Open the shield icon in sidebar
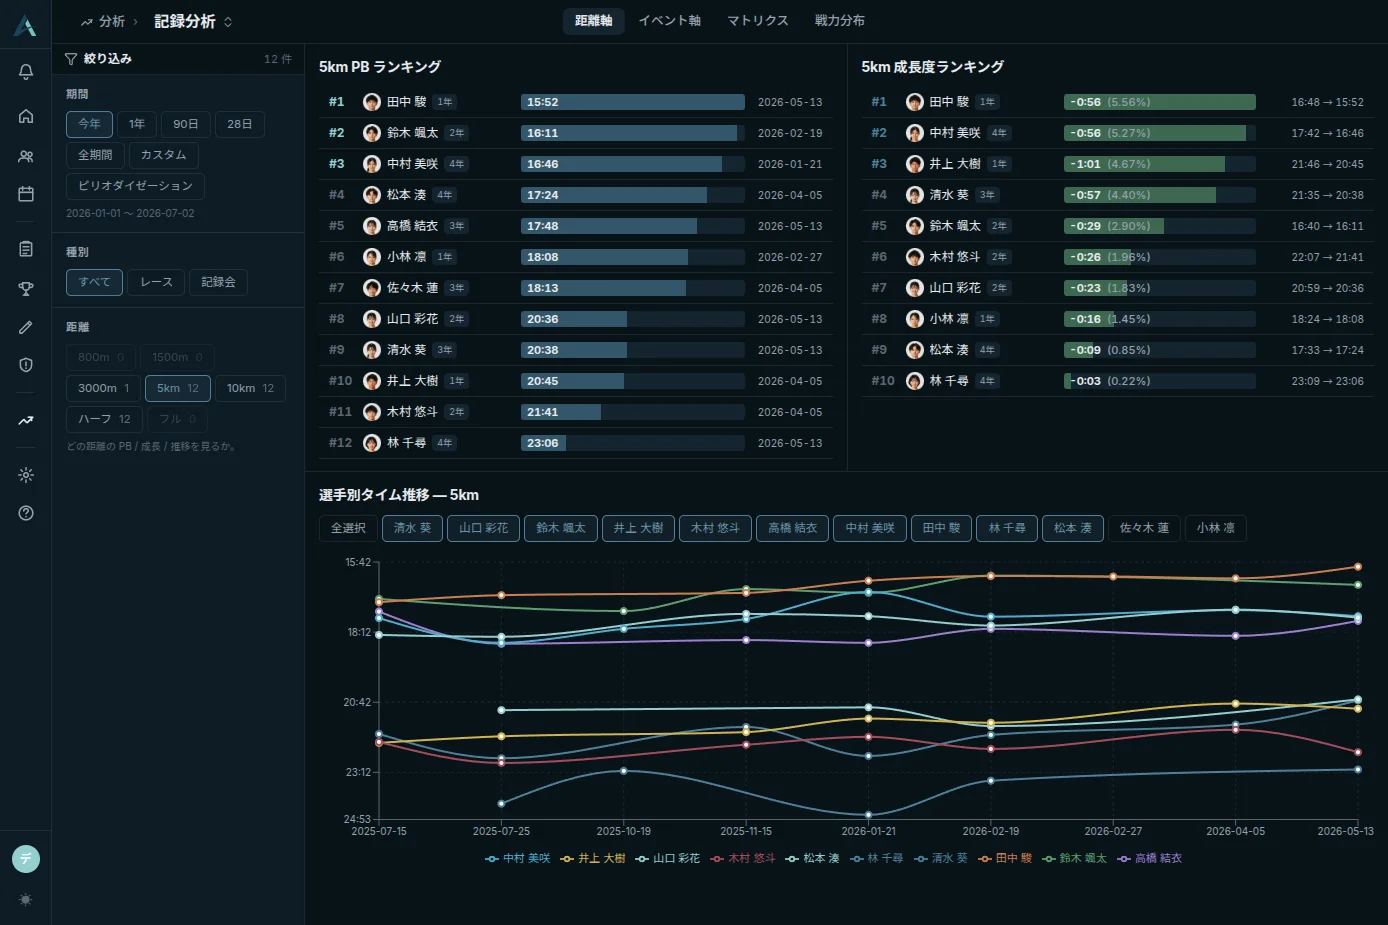Viewport: 1388px width, 925px height. click(x=26, y=365)
